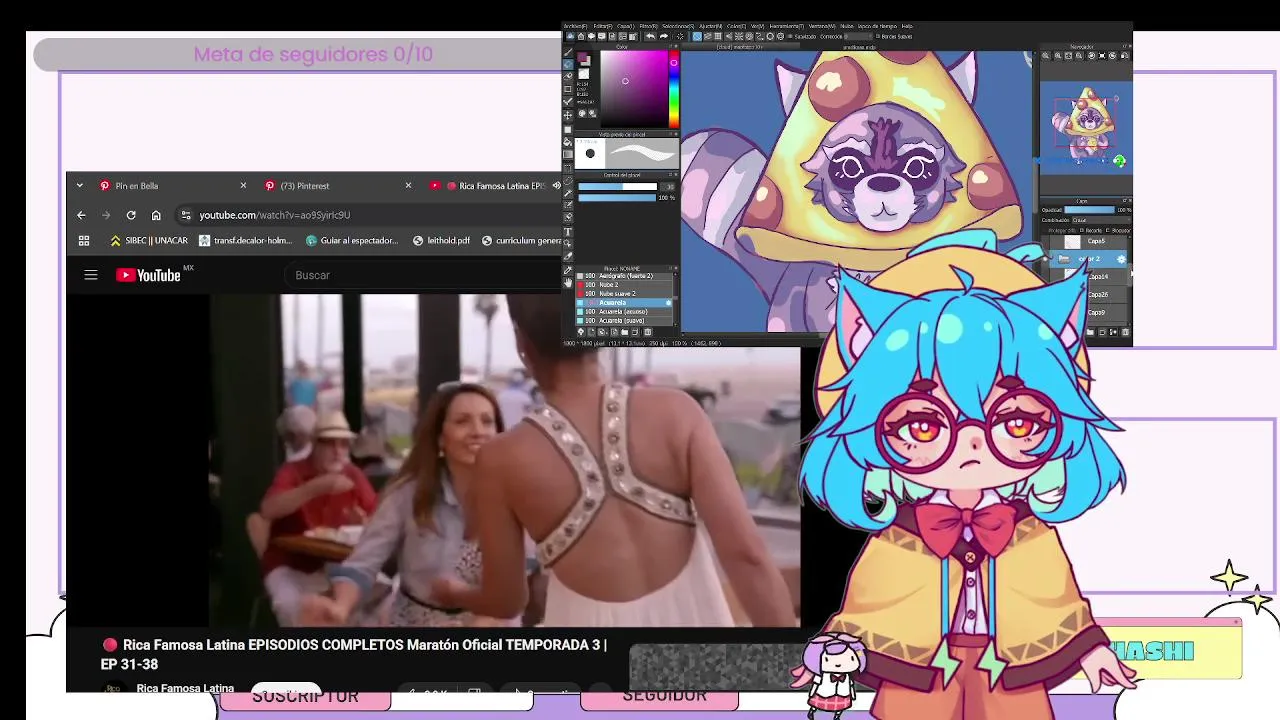Toggle the Recorte checkbox in layer panel
The width and height of the screenshot is (1280, 720).
tap(1081, 231)
